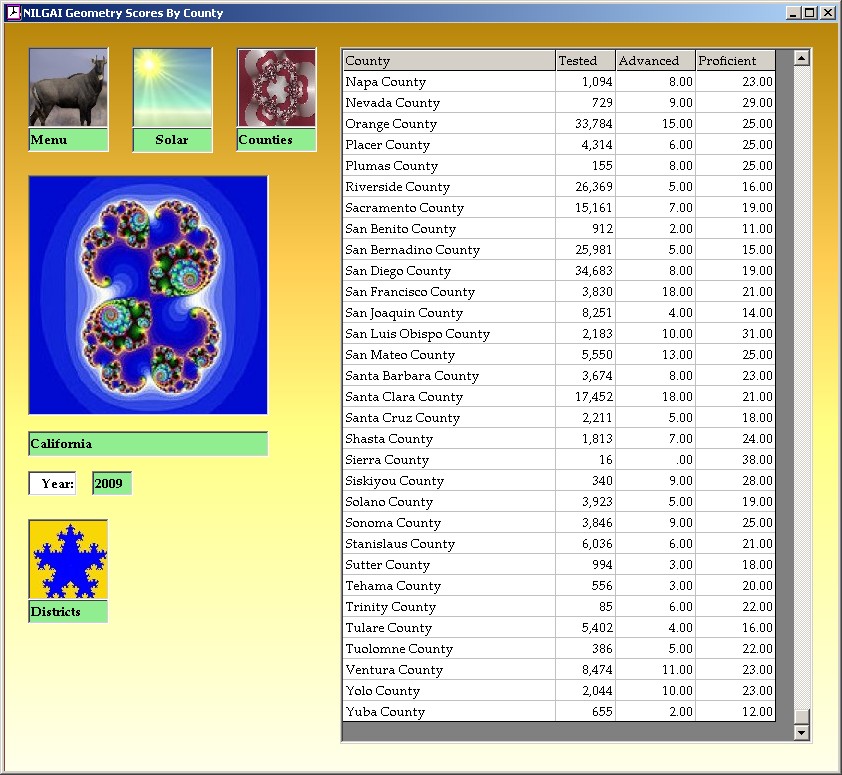The image size is (842, 775).
Task: Click the California state field
Action: pos(148,444)
